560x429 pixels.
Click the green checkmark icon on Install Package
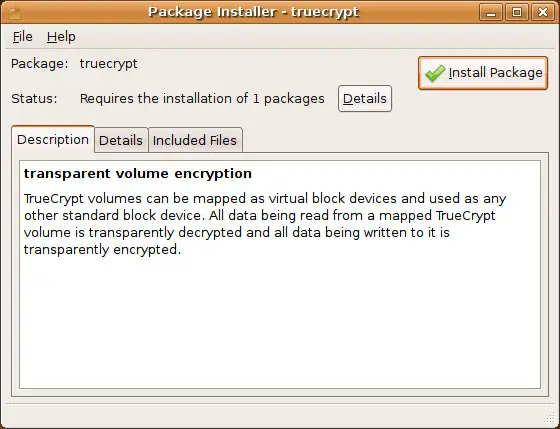click(x=435, y=73)
